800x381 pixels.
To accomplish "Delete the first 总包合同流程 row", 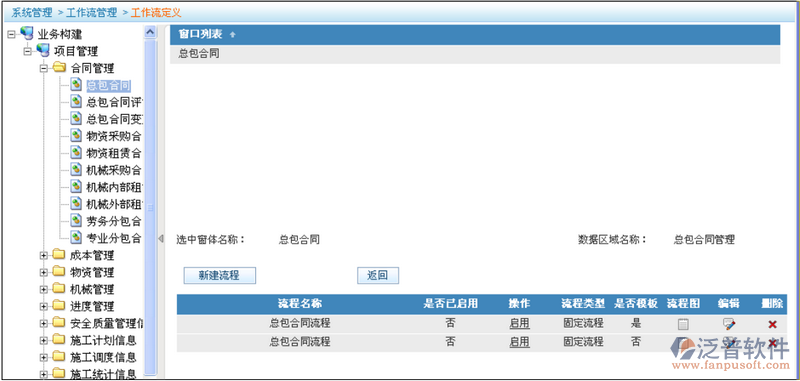I will [x=772, y=324].
